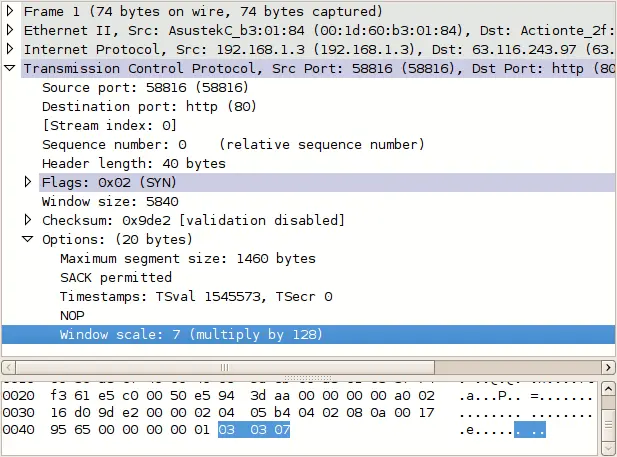Click the highlighted ASCII dots in row 0040
Viewport: 617px width, 457px height.
(530, 429)
